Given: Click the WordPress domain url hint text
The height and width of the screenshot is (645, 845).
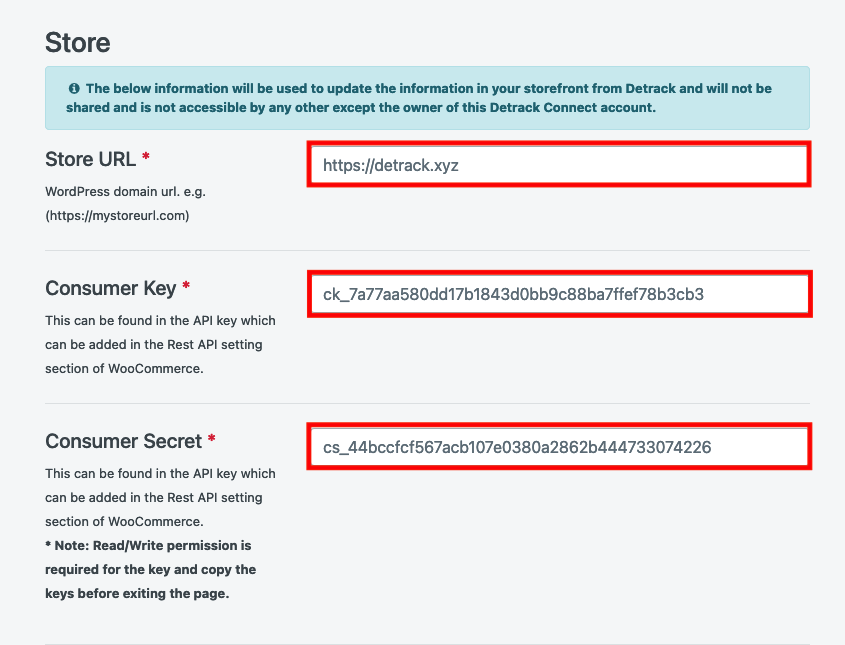Looking at the screenshot, I should (x=126, y=192).
